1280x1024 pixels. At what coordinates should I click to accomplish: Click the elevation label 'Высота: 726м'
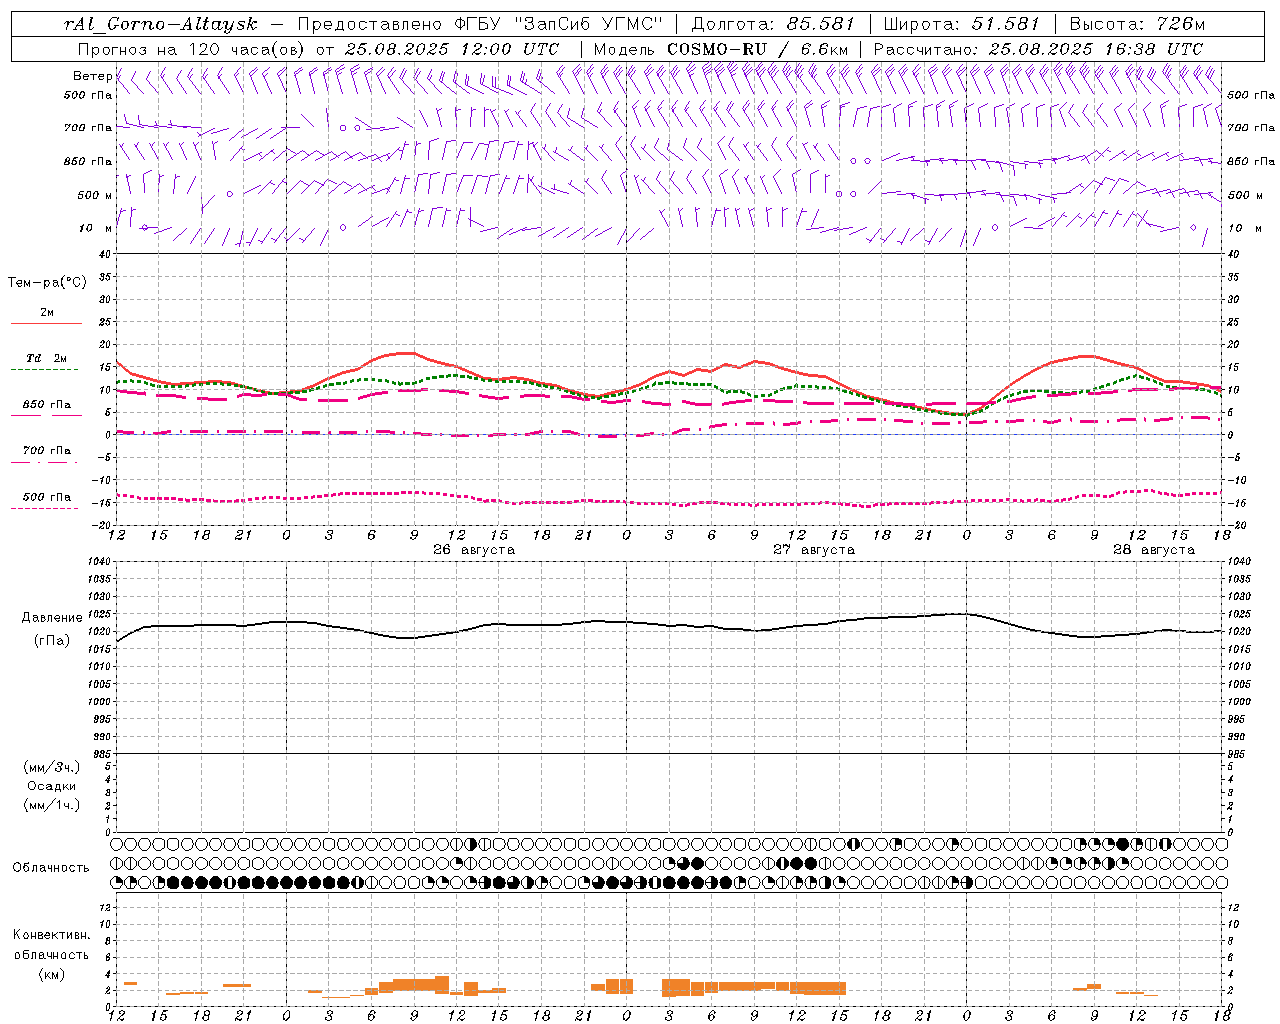[x=1137, y=24]
